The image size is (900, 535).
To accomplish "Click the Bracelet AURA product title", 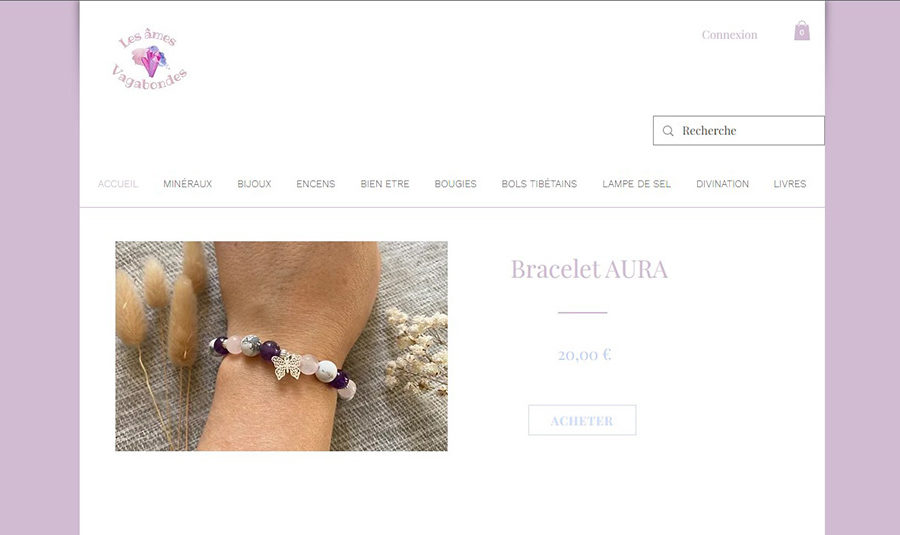I will tap(589, 269).
